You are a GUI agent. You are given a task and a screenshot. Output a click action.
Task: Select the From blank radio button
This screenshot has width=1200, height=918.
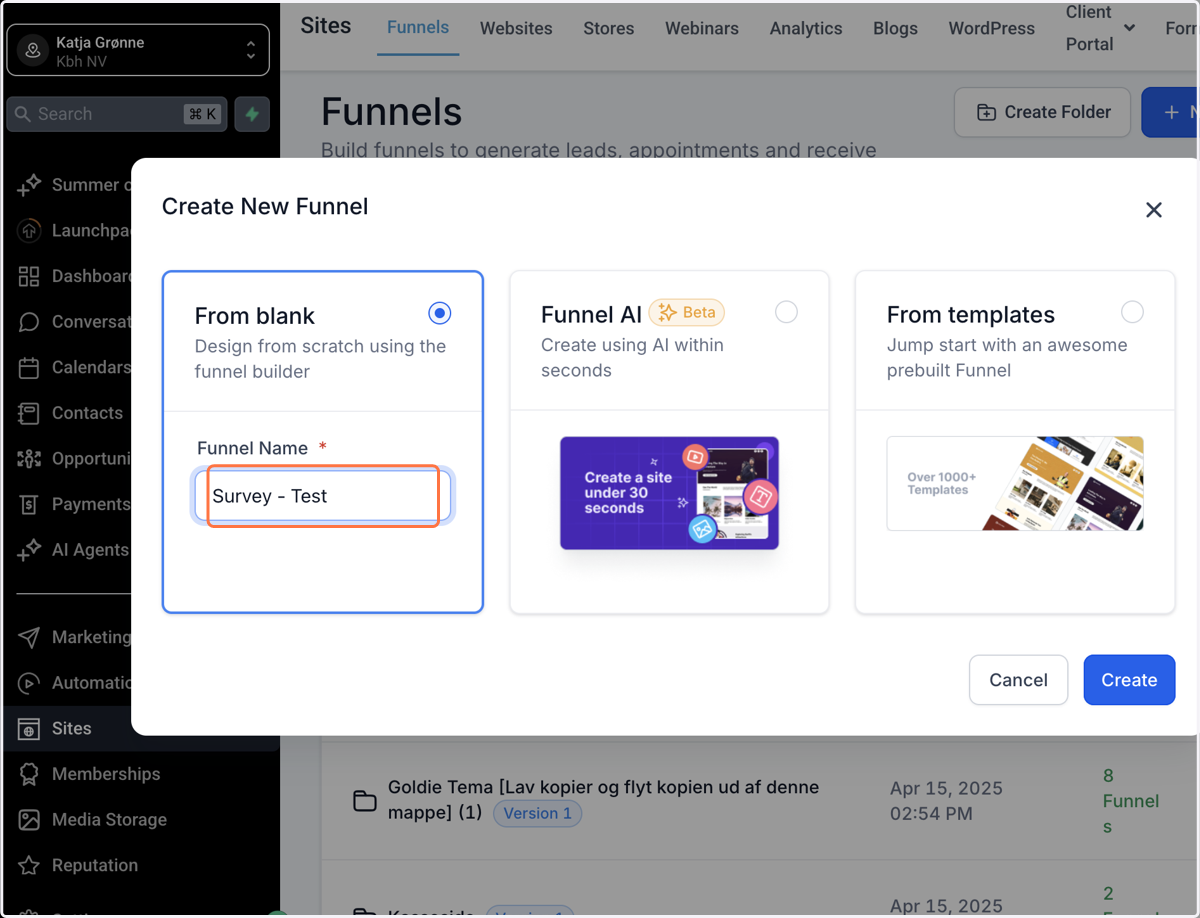[439, 313]
